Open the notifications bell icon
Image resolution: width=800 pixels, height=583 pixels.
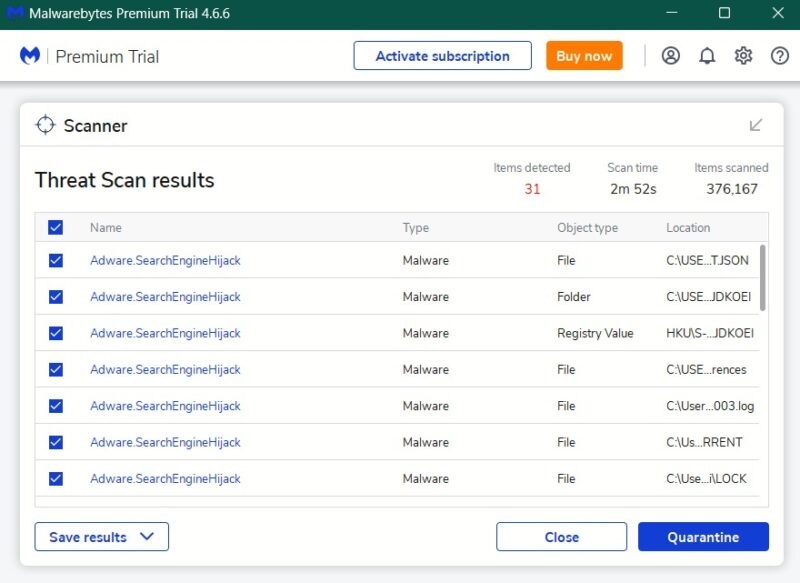click(707, 56)
